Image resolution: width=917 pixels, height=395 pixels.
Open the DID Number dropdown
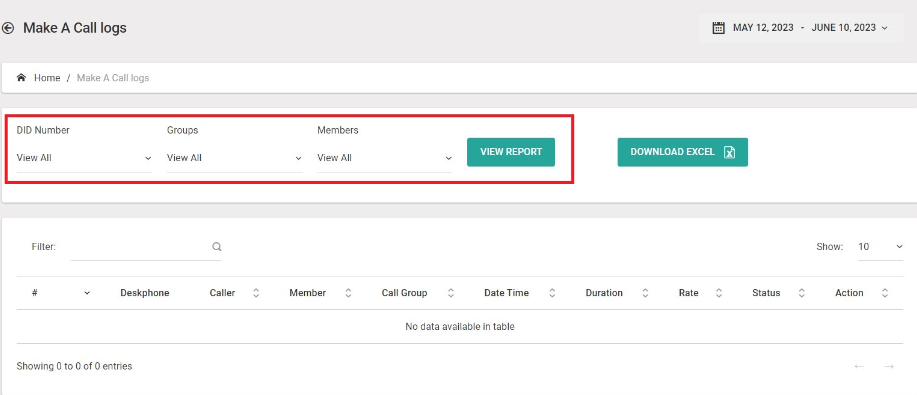[x=84, y=158]
